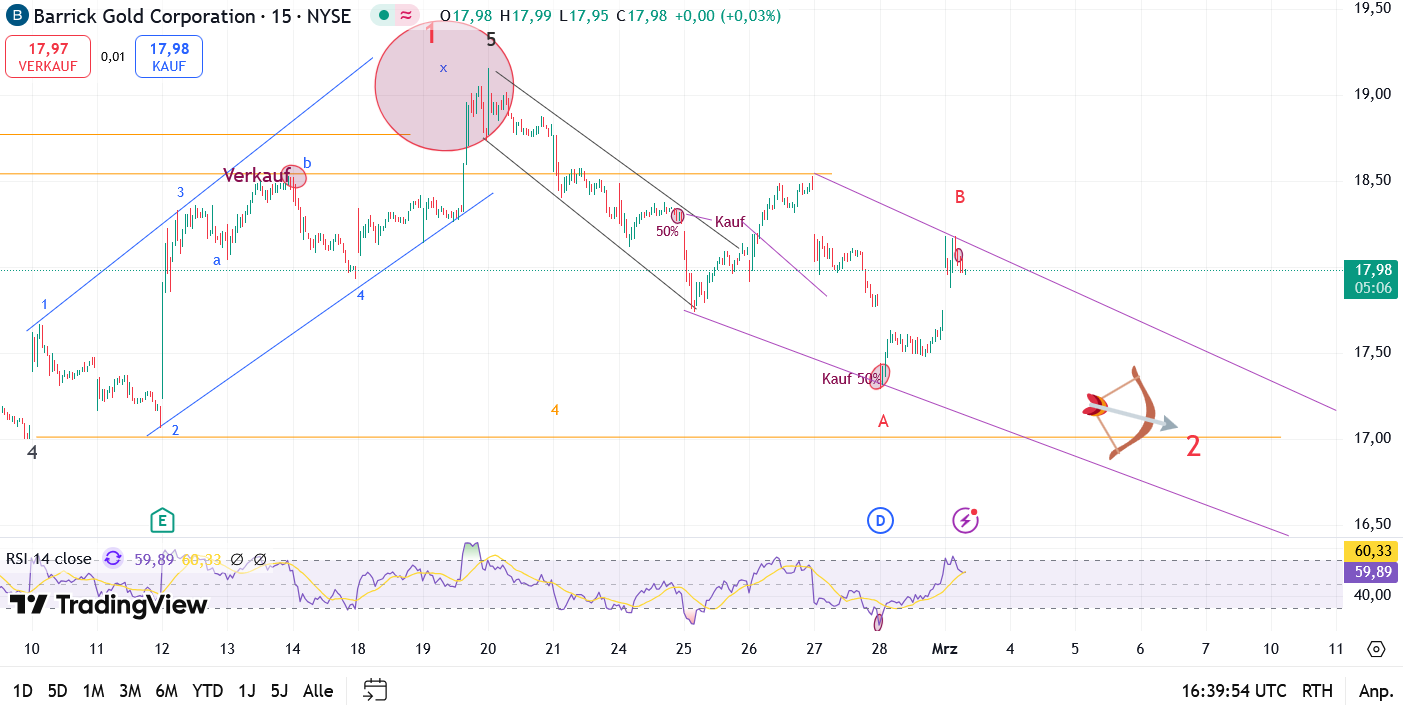The image size is (1403, 712).
Task: Open time zone menu at 16:39:54 UTC
Action: click(1233, 690)
